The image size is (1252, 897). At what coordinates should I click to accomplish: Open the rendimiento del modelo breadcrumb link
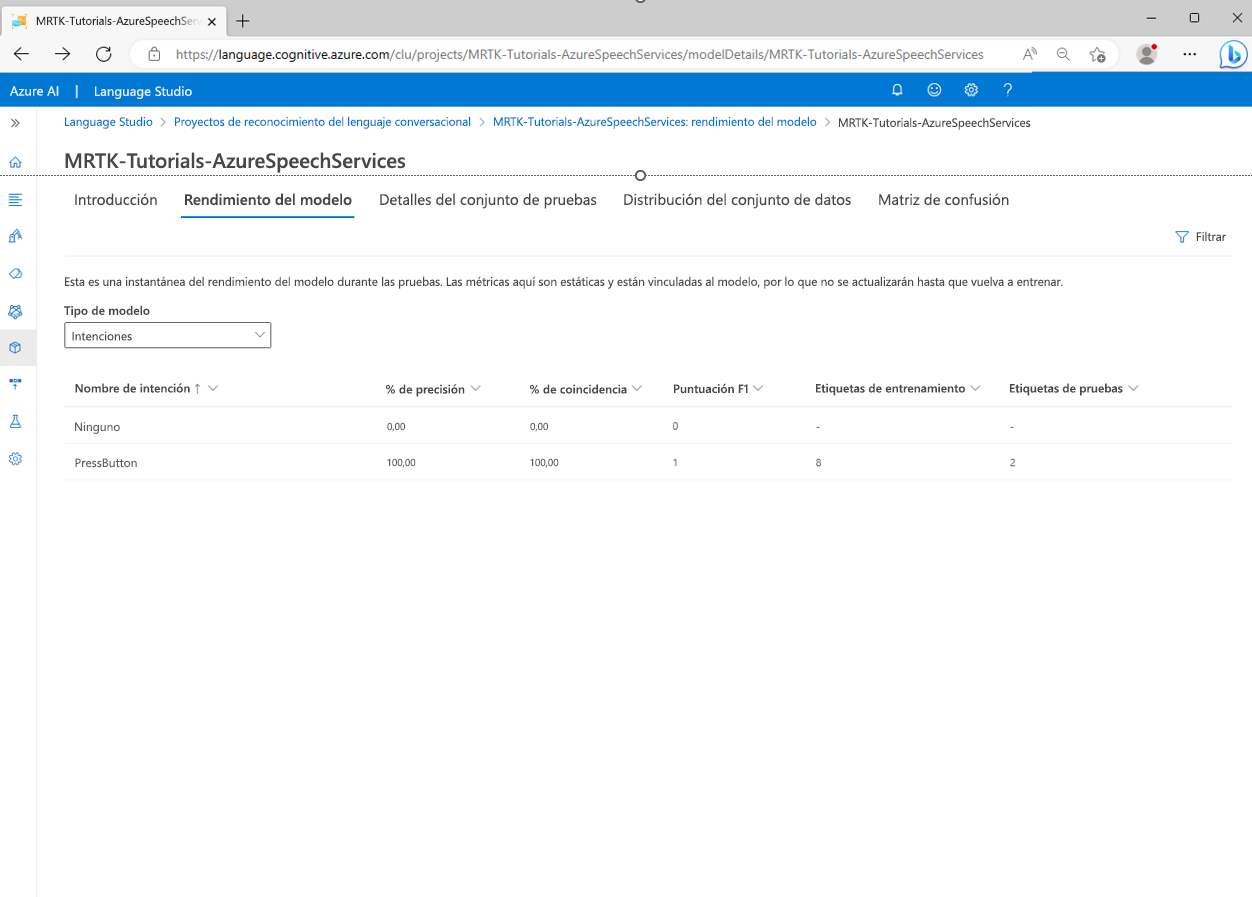(655, 122)
